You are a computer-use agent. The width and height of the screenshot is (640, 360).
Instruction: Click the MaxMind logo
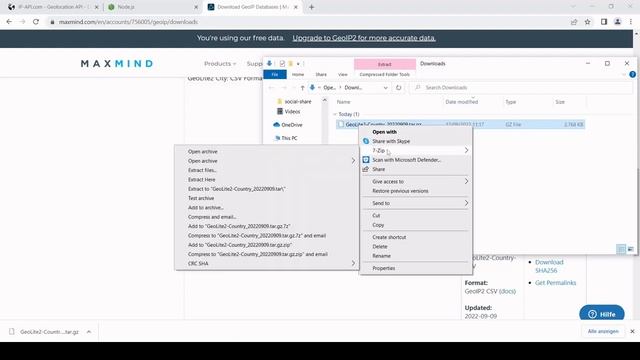point(117,64)
